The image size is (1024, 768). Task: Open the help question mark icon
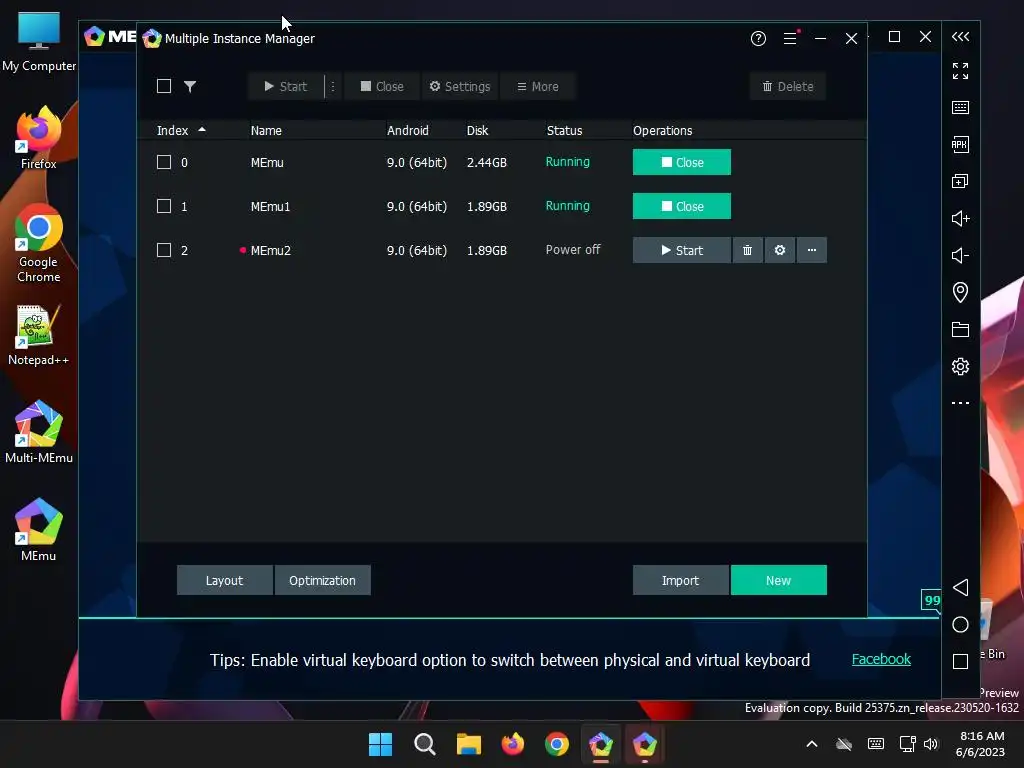[x=758, y=39]
